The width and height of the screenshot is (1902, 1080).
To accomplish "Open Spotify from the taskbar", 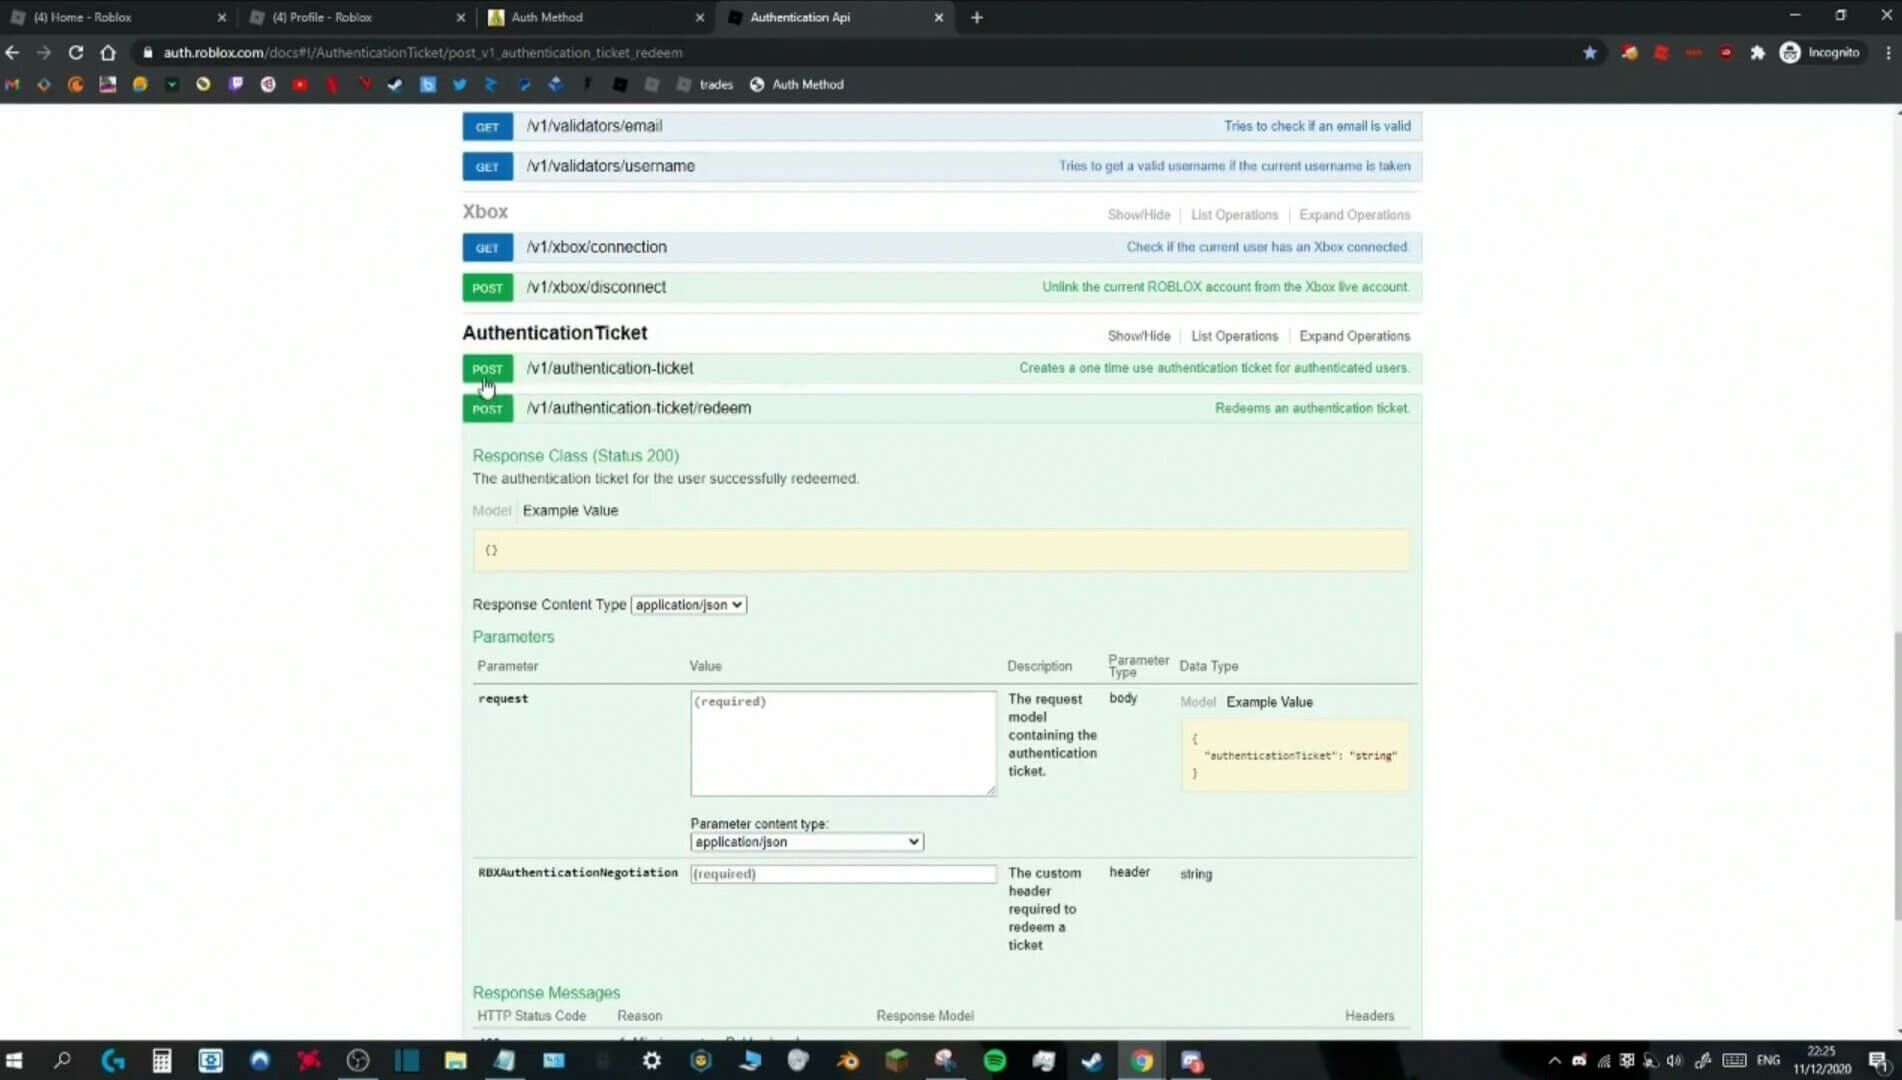I will coord(994,1060).
